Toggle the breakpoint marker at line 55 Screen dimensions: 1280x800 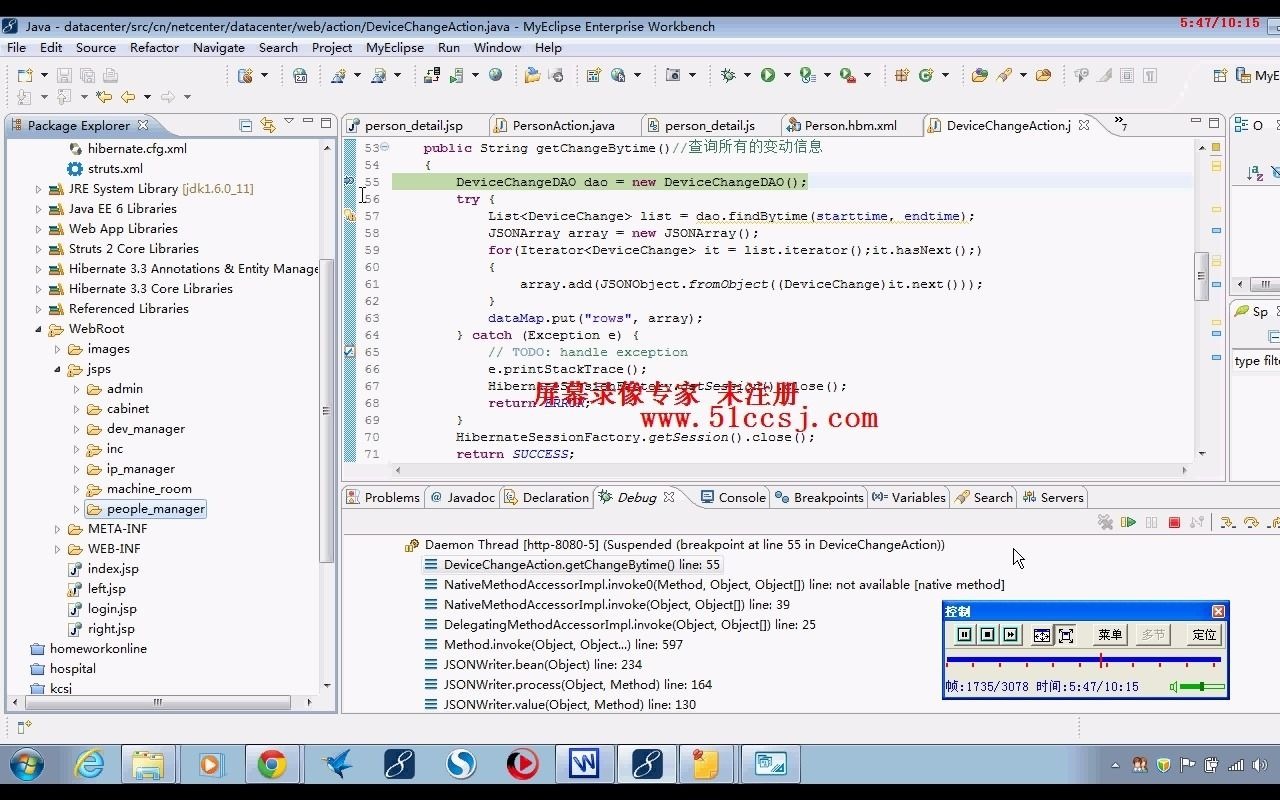(348, 182)
